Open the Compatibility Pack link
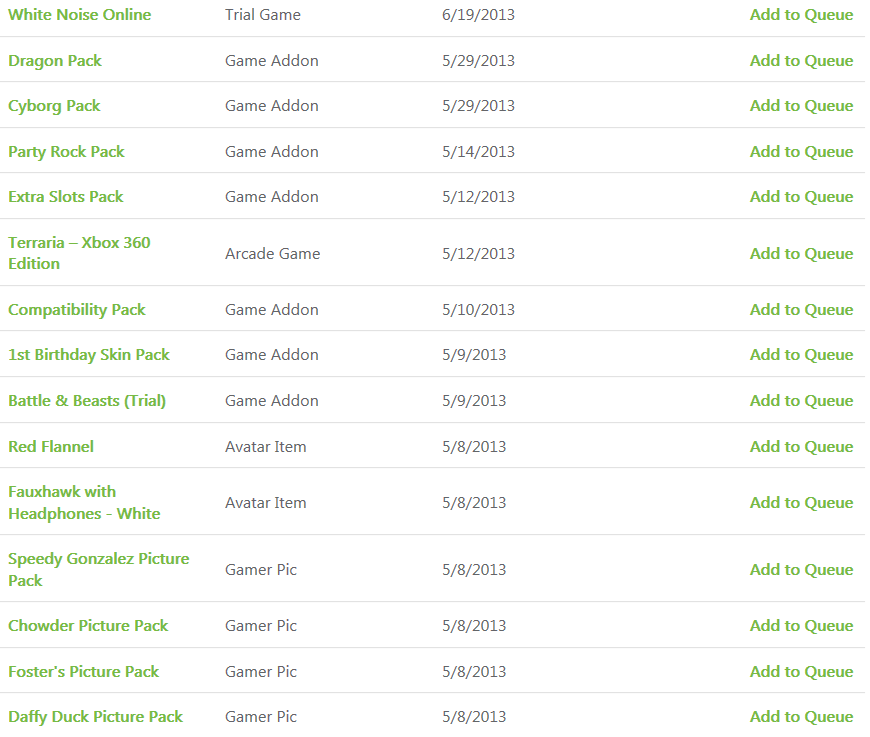The width and height of the screenshot is (870, 737). (77, 310)
